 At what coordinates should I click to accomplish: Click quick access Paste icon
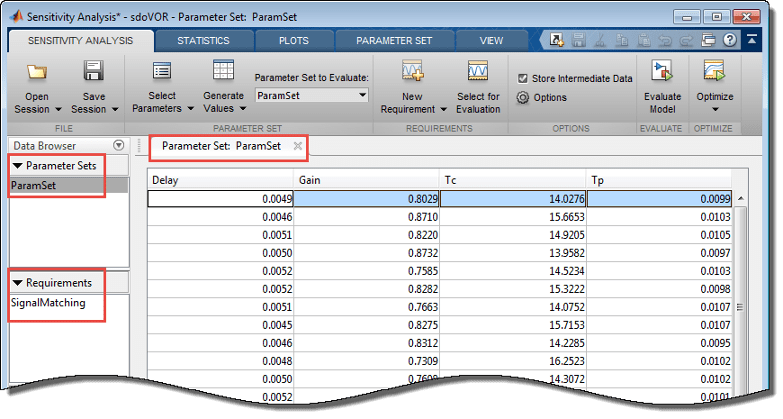tap(643, 40)
